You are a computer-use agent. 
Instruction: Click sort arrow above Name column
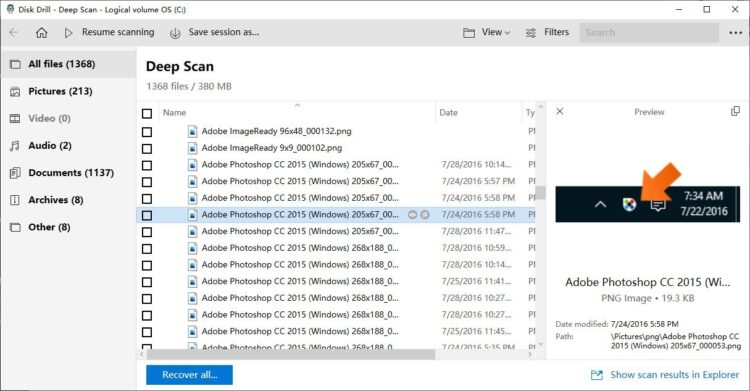tap(297, 105)
